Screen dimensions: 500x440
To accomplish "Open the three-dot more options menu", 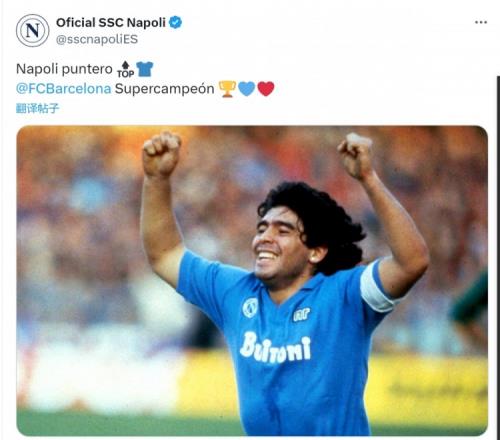I will click(x=481, y=22).
